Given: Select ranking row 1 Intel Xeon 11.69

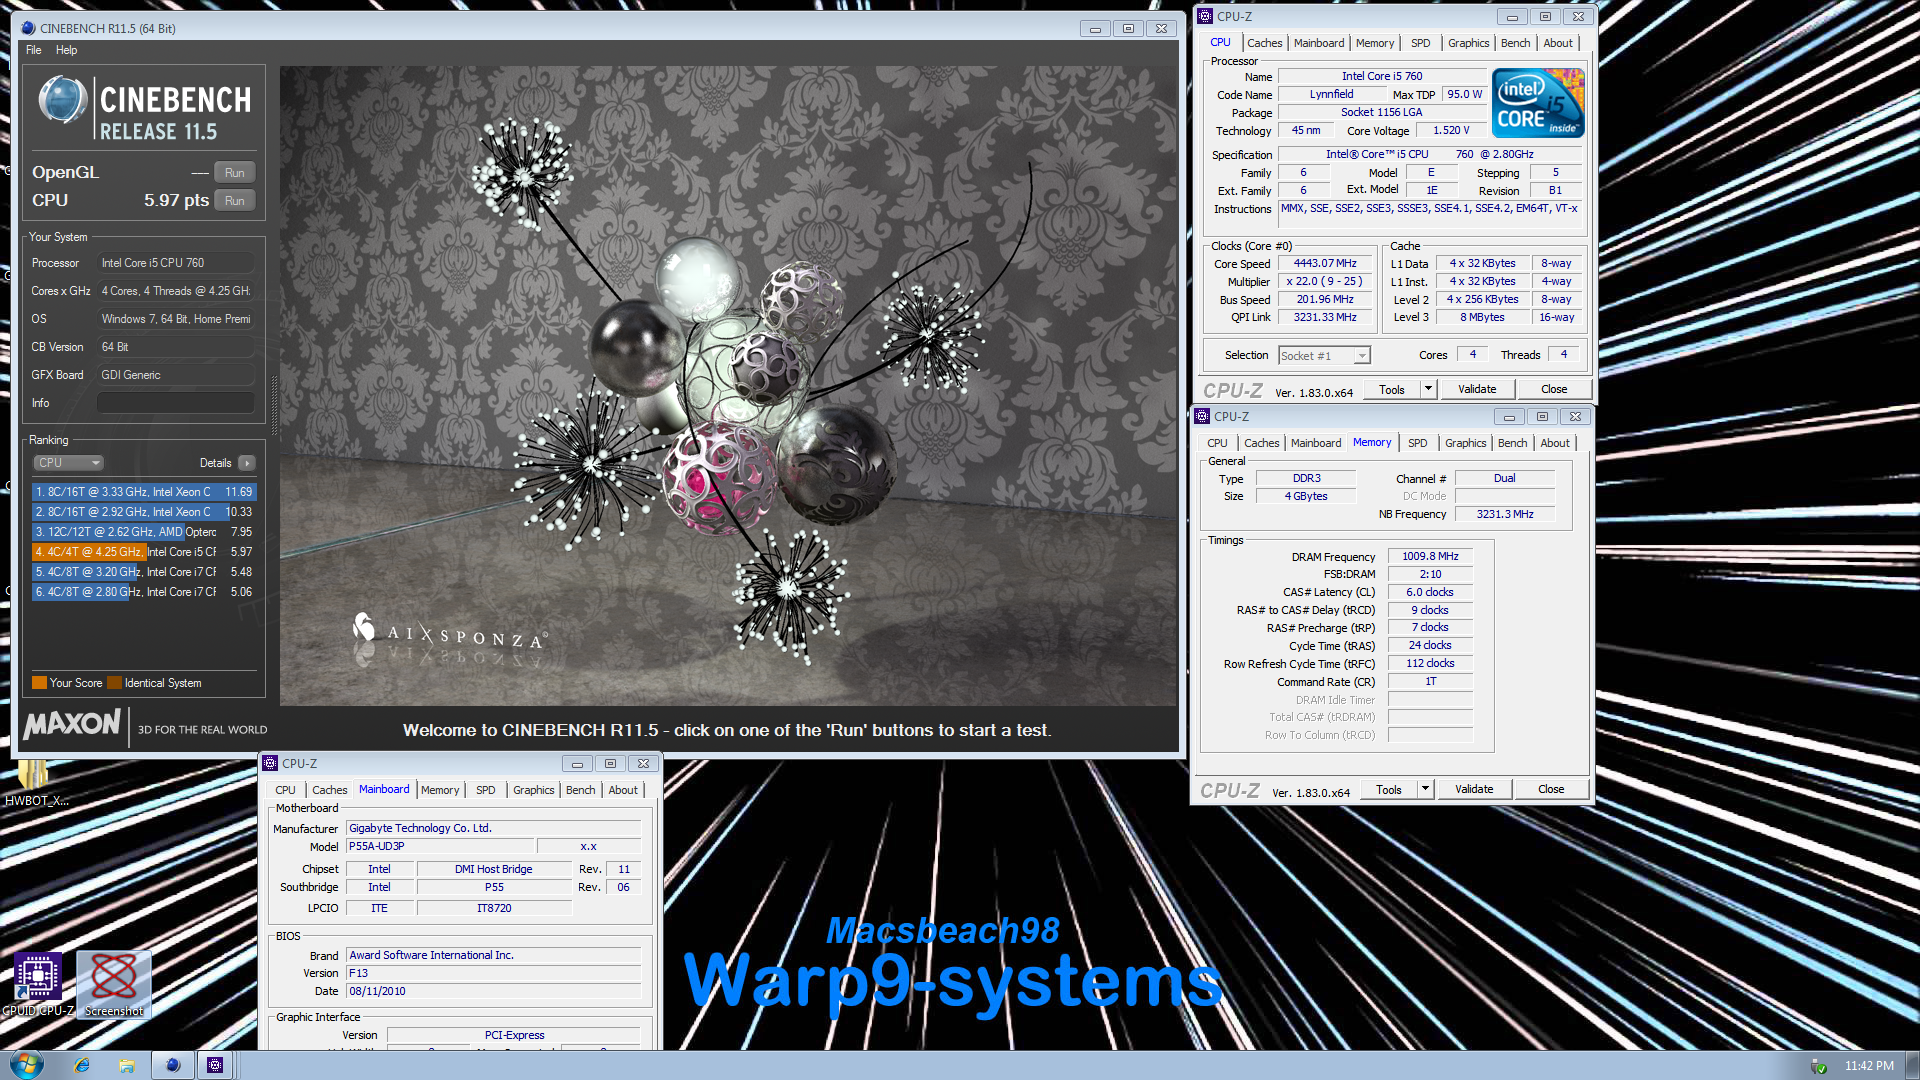Looking at the screenshot, I should click(x=144, y=492).
